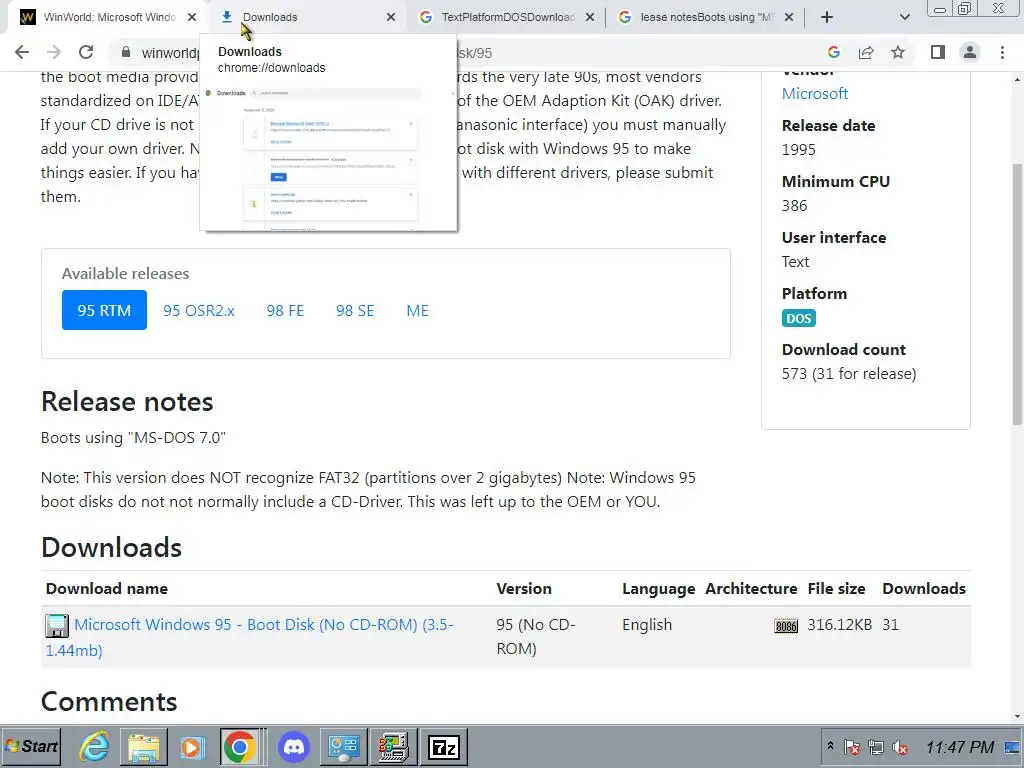Click the '573 (31 for release)' count
Image resolution: width=1024 pixels, height=768 pixels.
click(849, 374)
